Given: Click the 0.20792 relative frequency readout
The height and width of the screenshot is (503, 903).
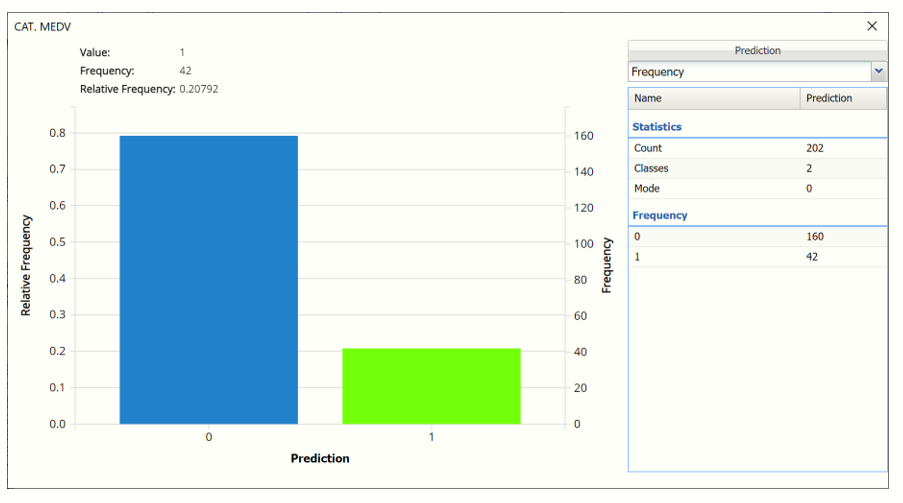Looking at the screenshot, I should coord(198,89).
